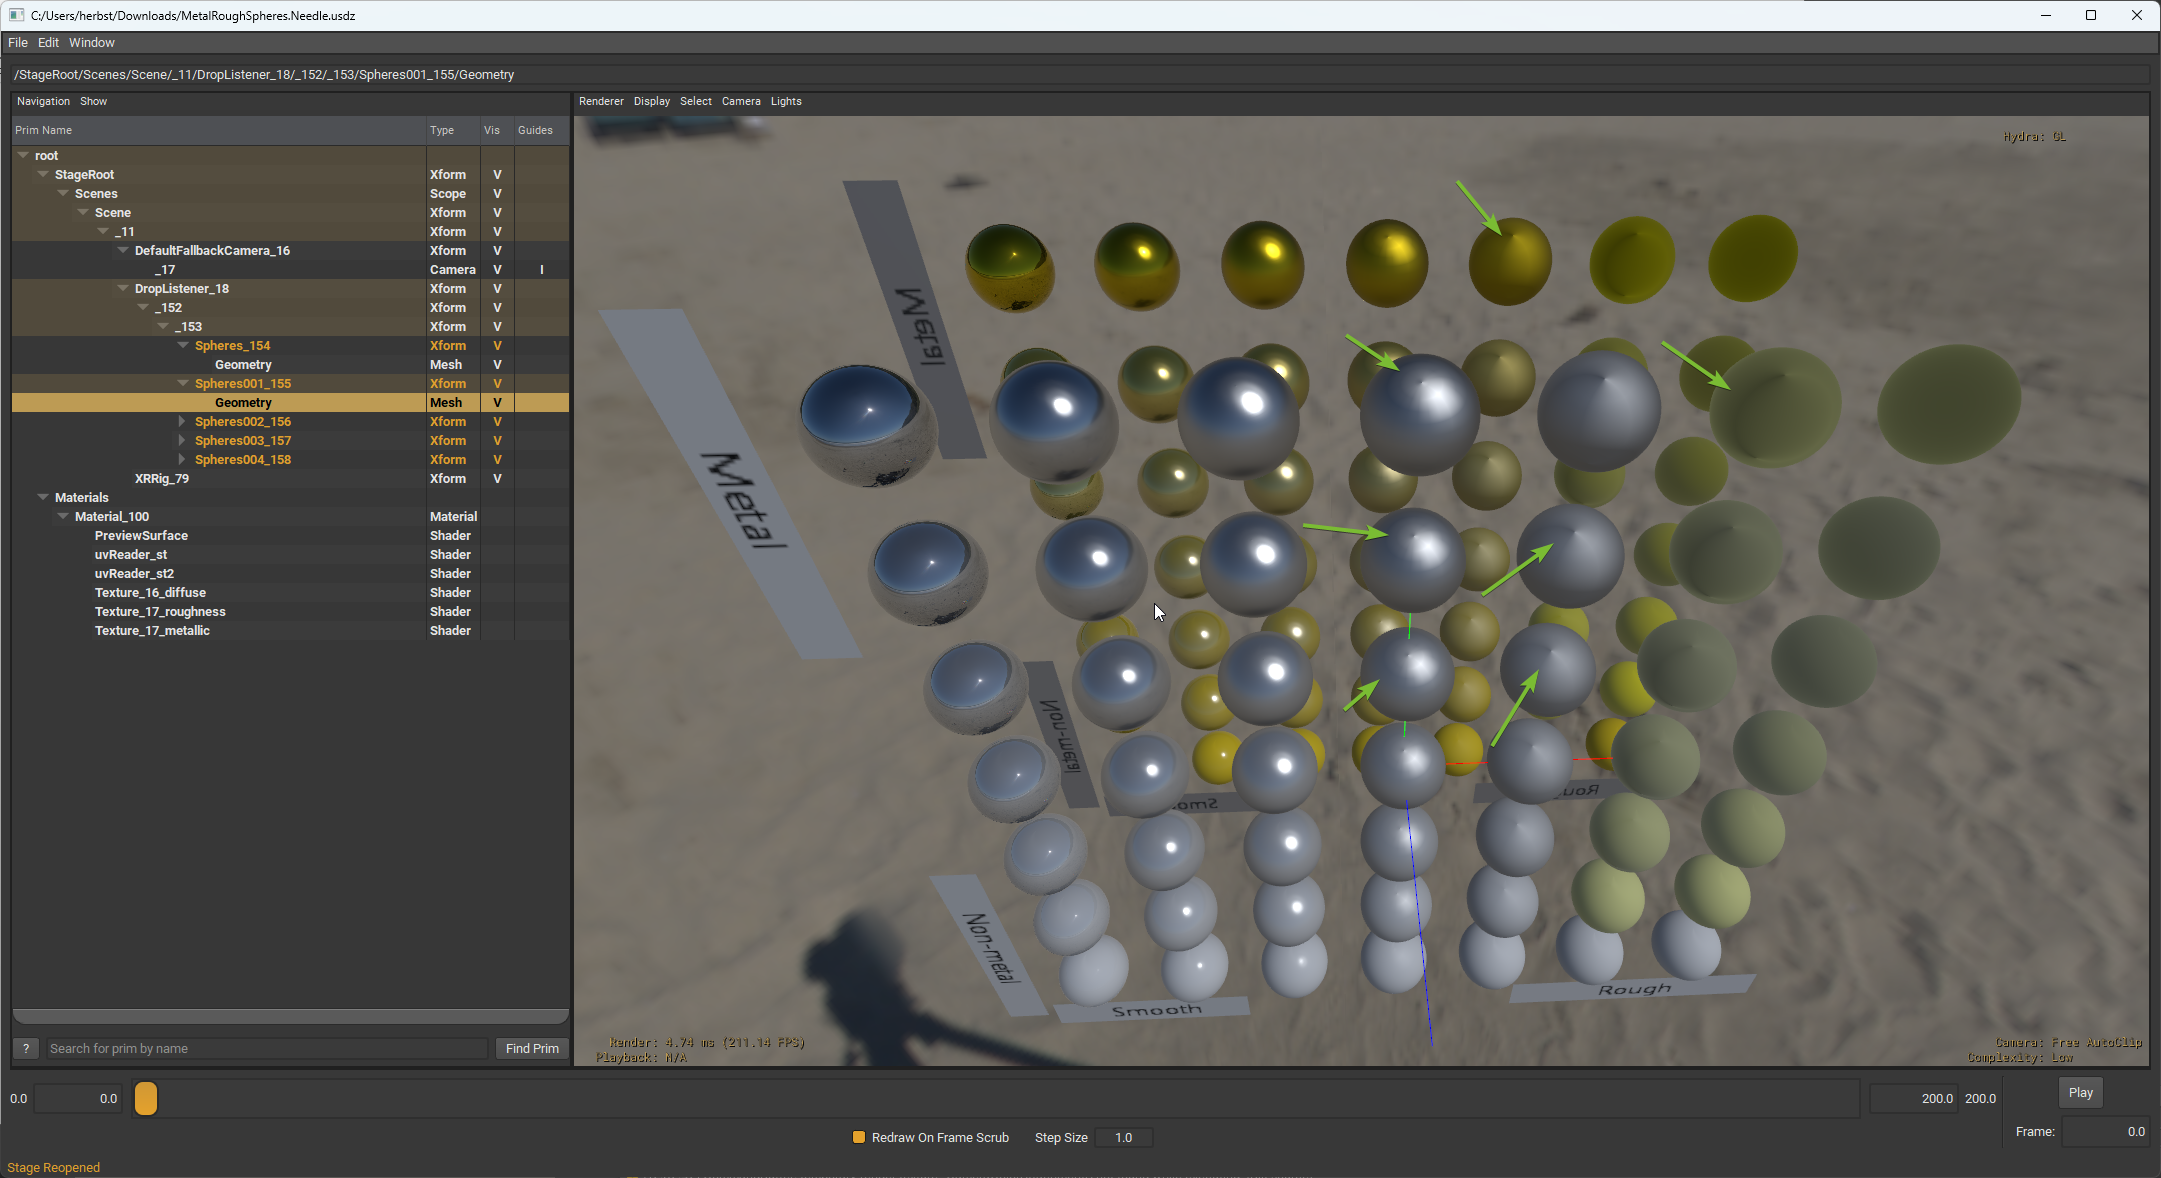Viewport: 2161px width, 1178px height.
Task: Open the File menu
Action: click(17, 42)
